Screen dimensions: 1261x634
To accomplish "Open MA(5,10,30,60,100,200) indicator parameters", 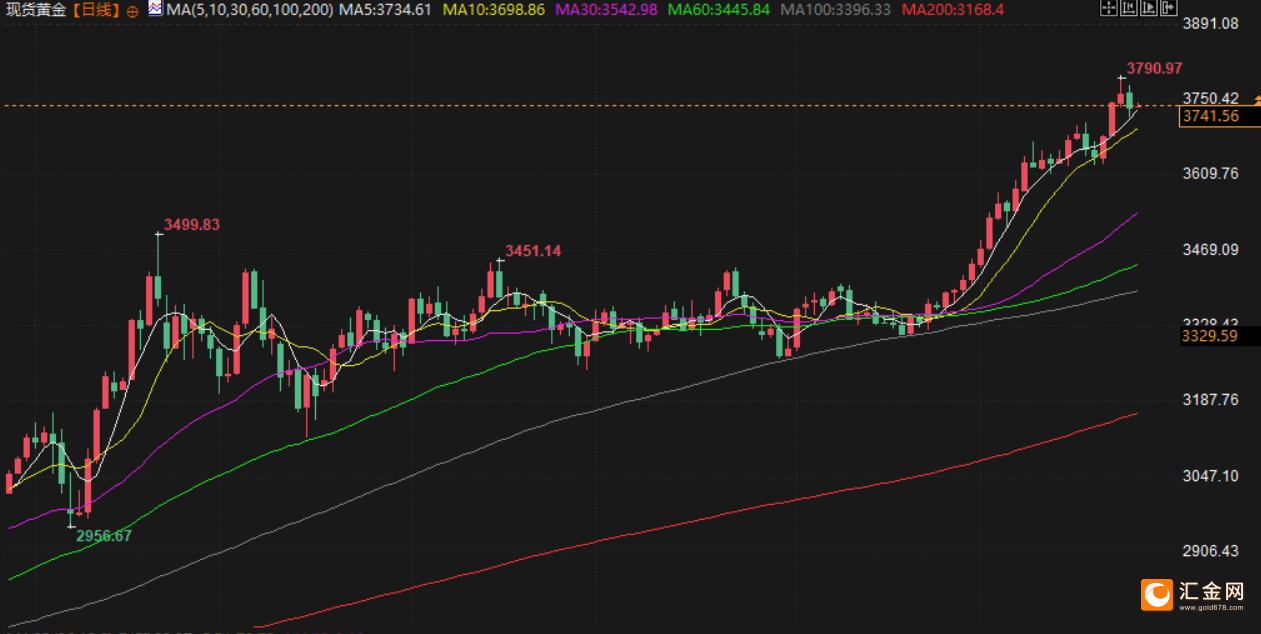I will click(249, 10).
